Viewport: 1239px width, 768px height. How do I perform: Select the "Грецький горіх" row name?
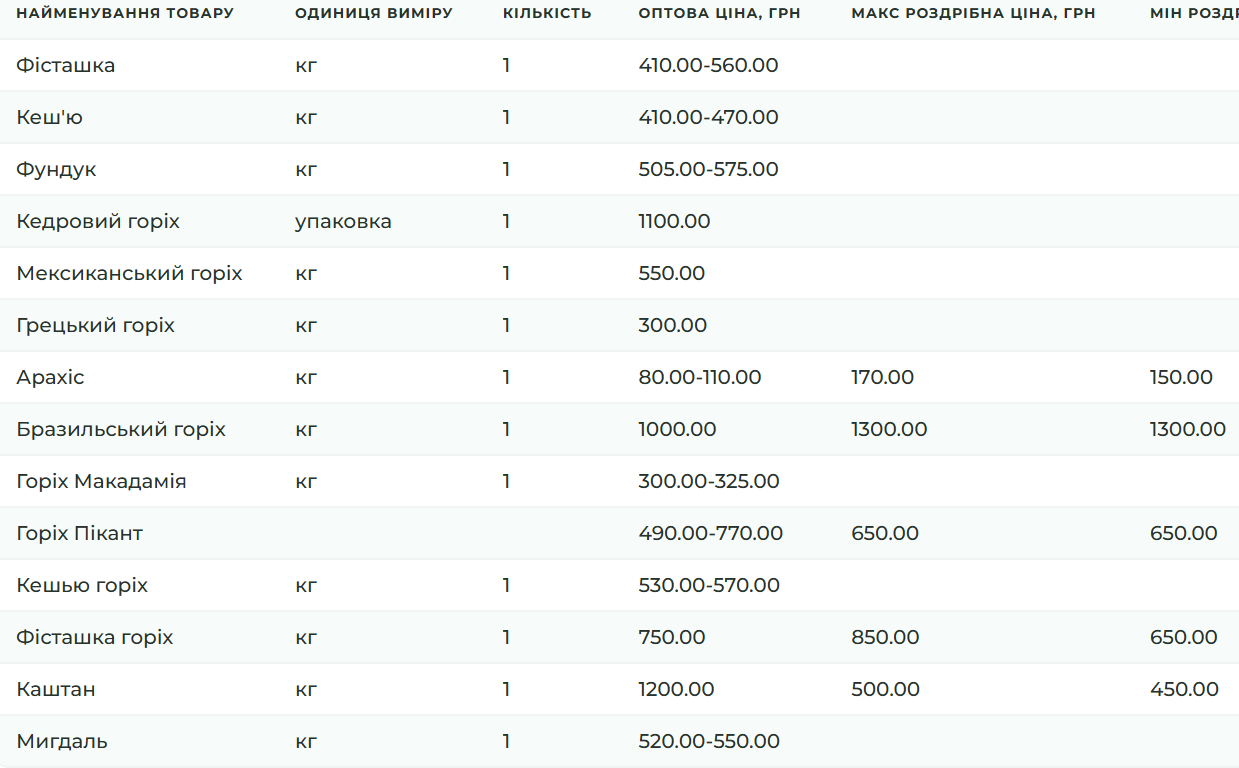[95, 325]
